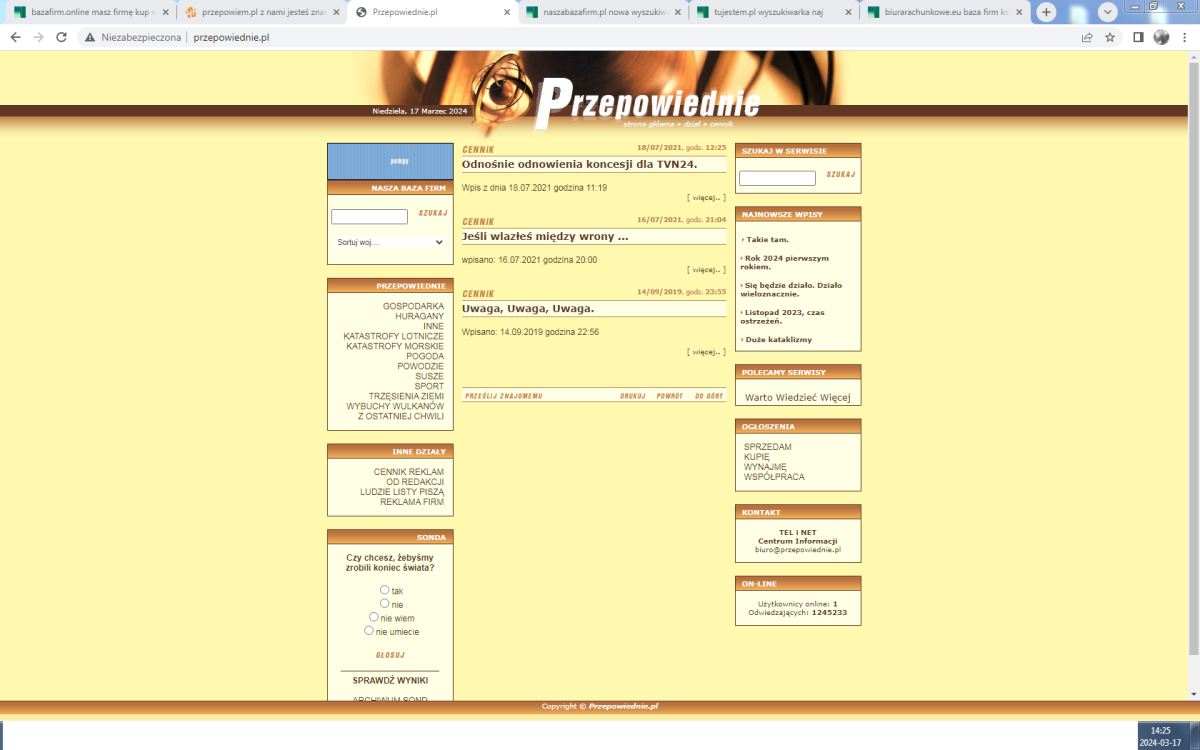Click the browser back arrow
The image size is (1200, 750).
click(15, 37)
